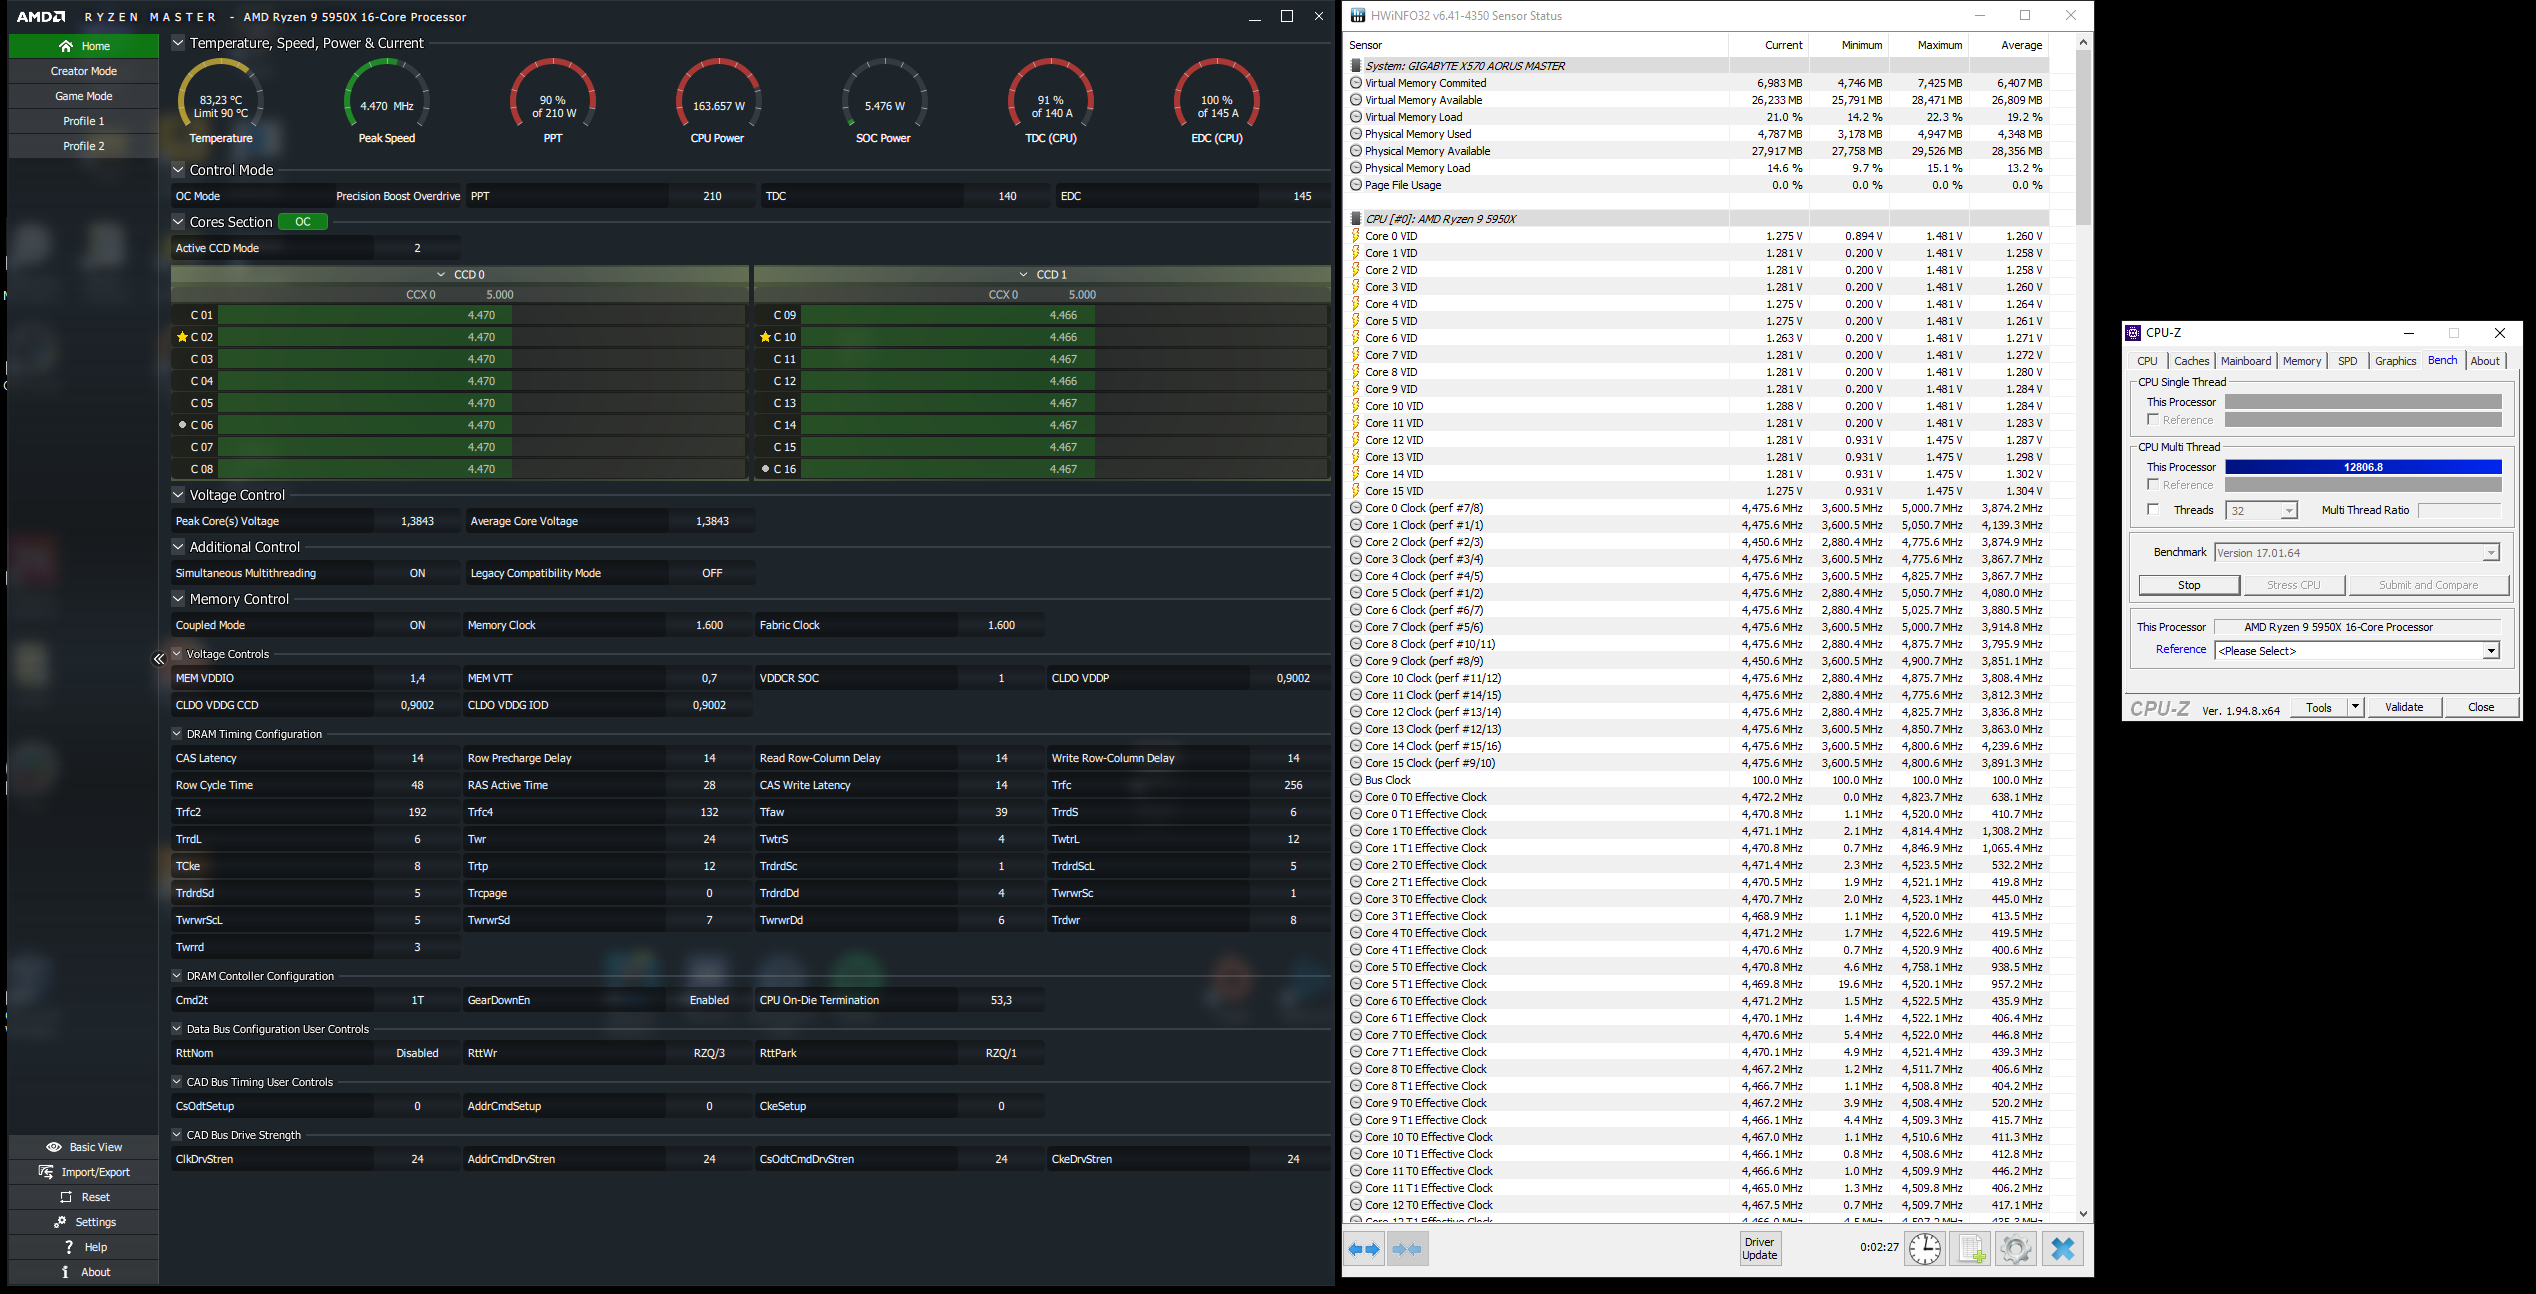Click HWiNFO expand columns double-arrow icon

pos(1364,1249)
